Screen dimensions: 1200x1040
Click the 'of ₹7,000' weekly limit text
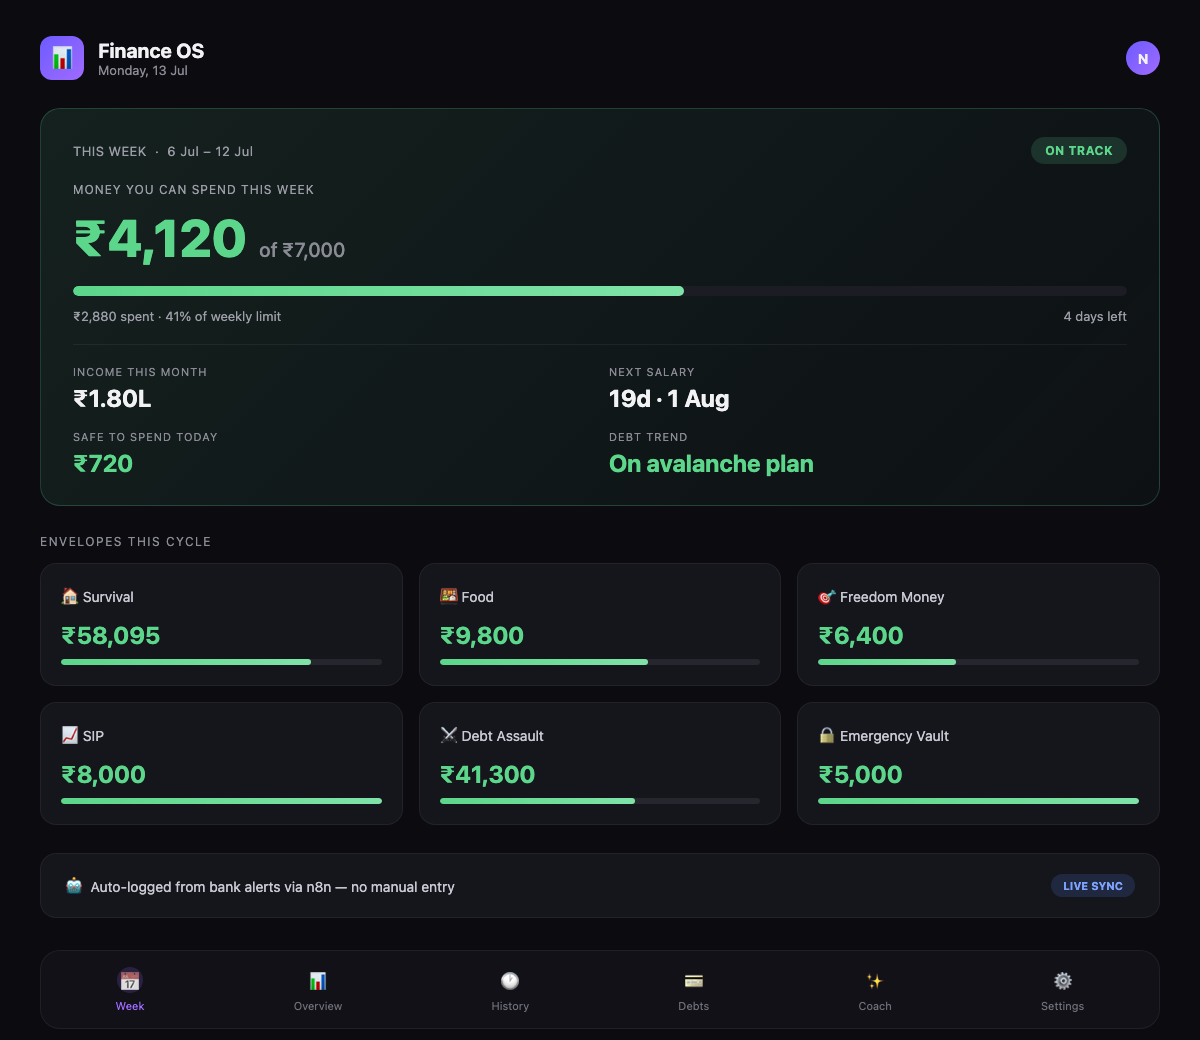[302, 250]
